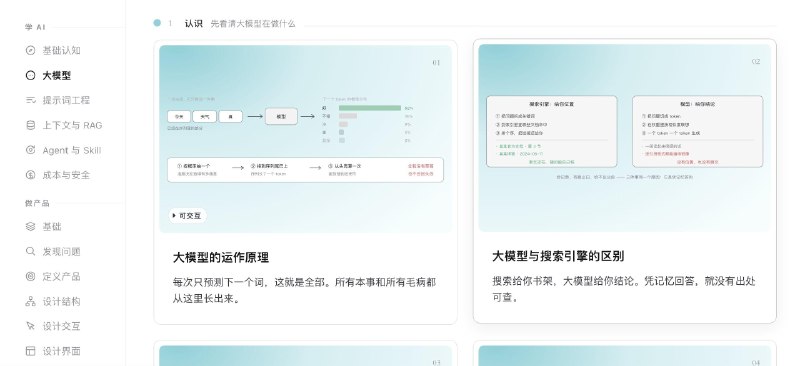
Task: Click the number 02 on second card
Action: coord(756,62)
